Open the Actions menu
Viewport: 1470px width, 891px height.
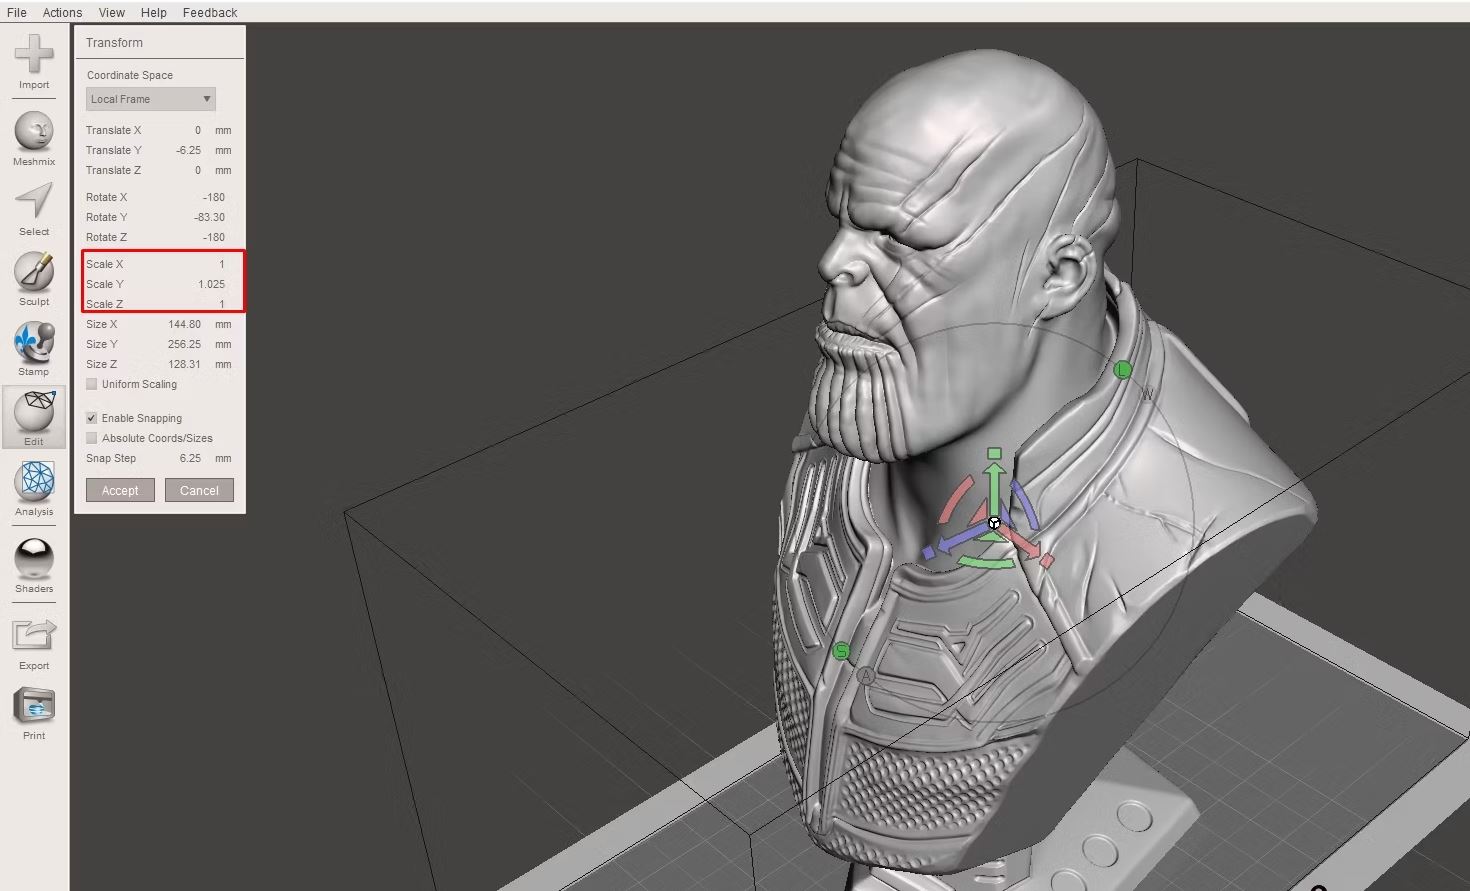point(62,12)
